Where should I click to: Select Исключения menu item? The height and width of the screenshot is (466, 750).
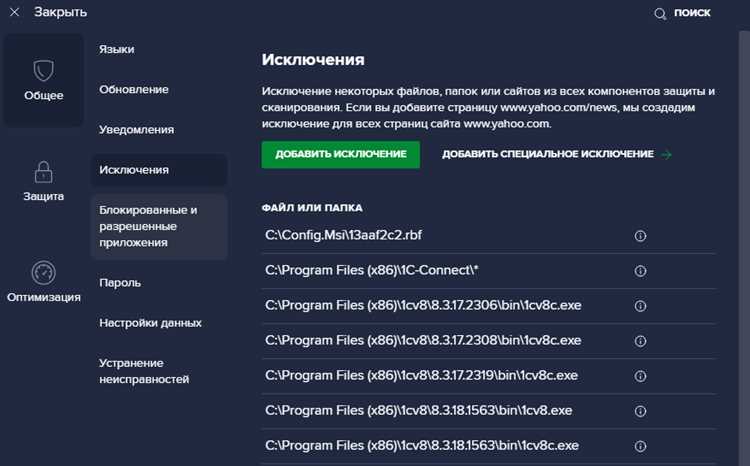(x=159, y=170)
